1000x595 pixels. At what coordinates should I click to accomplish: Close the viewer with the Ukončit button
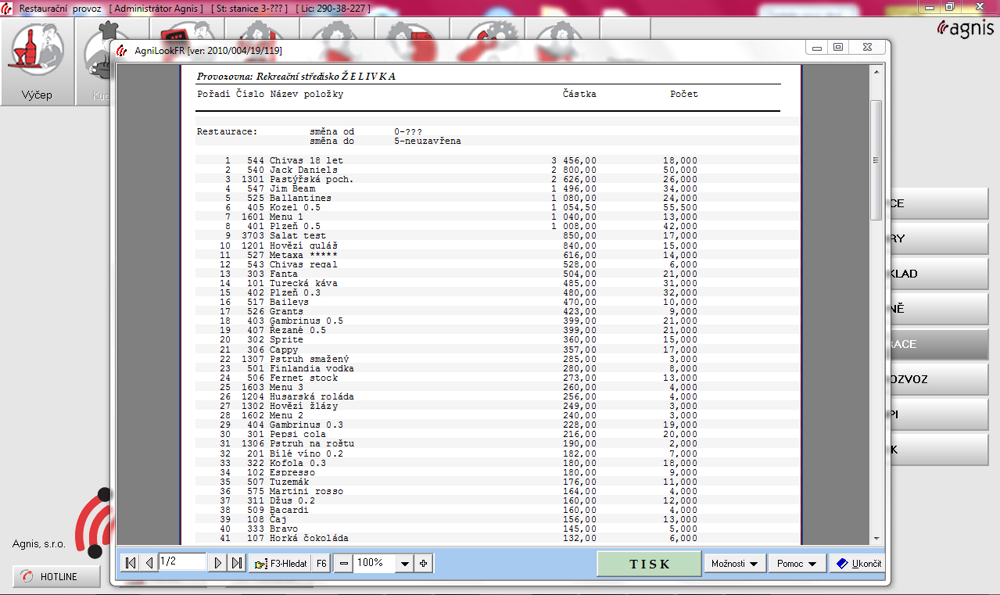point(858,564)
